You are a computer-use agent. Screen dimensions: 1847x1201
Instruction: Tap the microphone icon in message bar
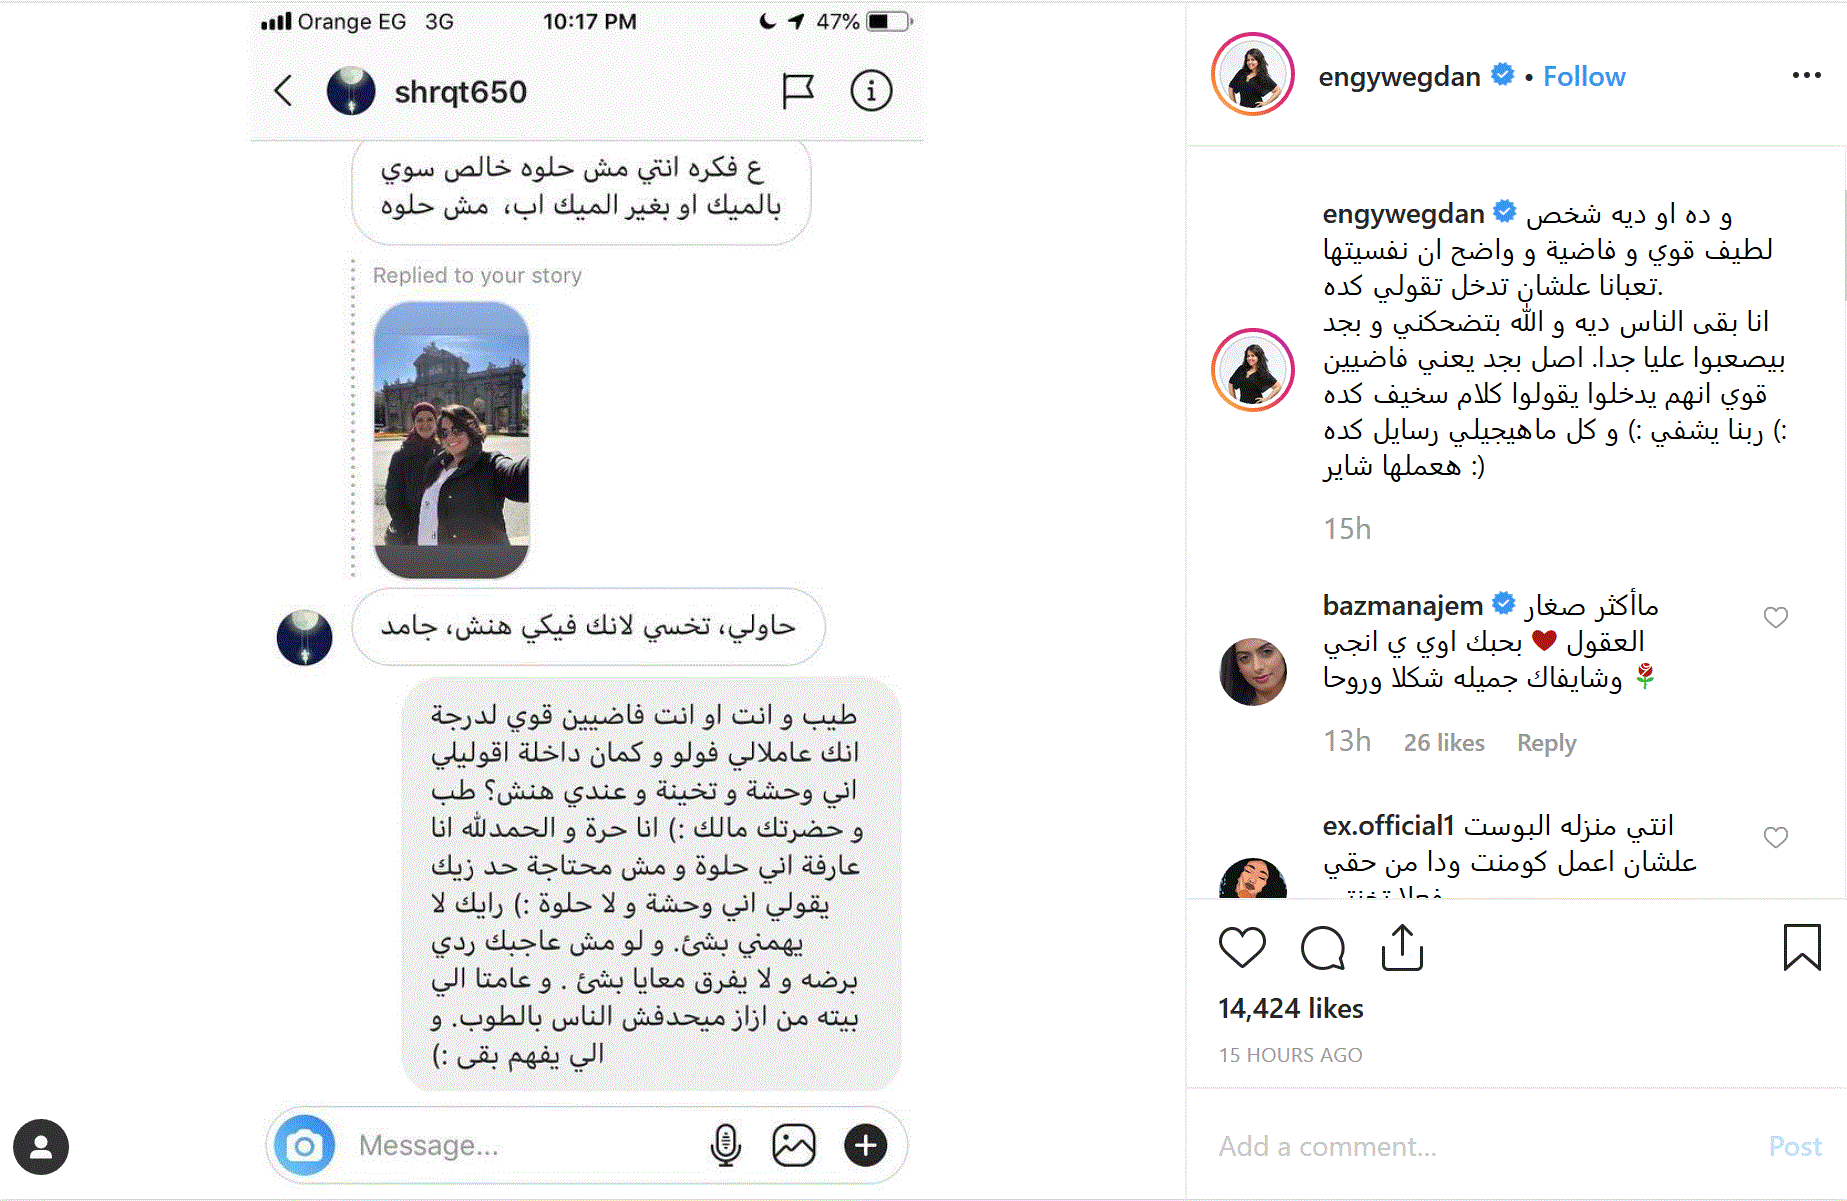(725, 1145)
